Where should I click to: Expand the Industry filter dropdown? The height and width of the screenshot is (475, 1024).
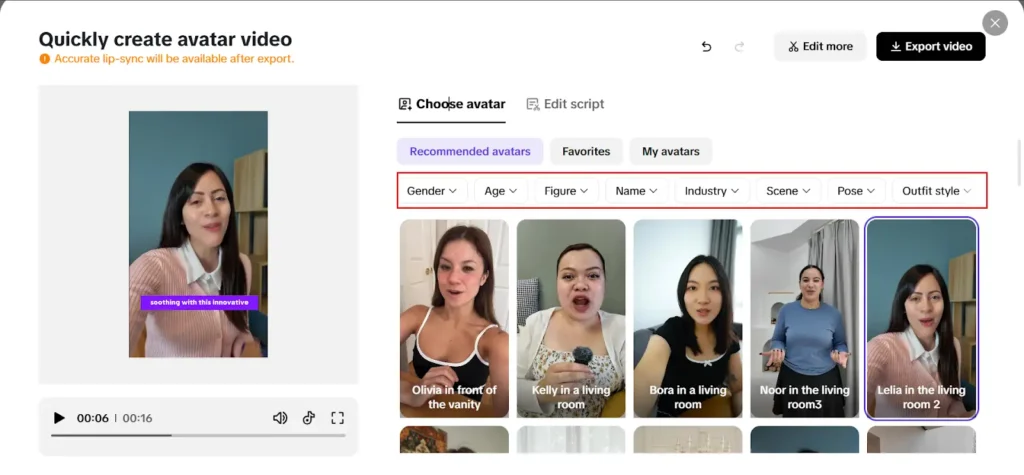(712, 191)
